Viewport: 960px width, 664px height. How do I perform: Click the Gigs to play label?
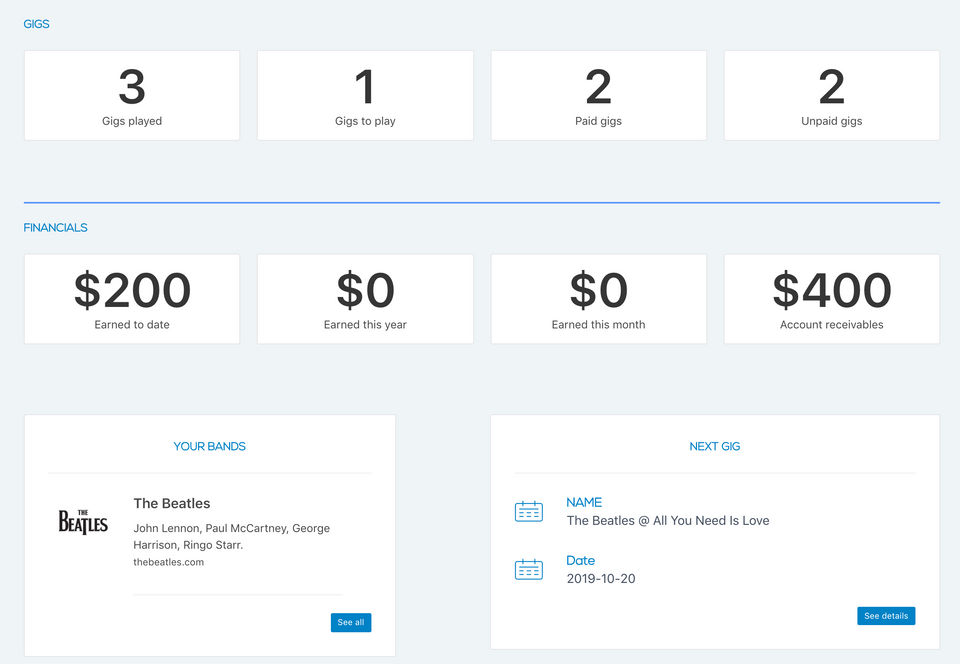[x=365, y=121]
